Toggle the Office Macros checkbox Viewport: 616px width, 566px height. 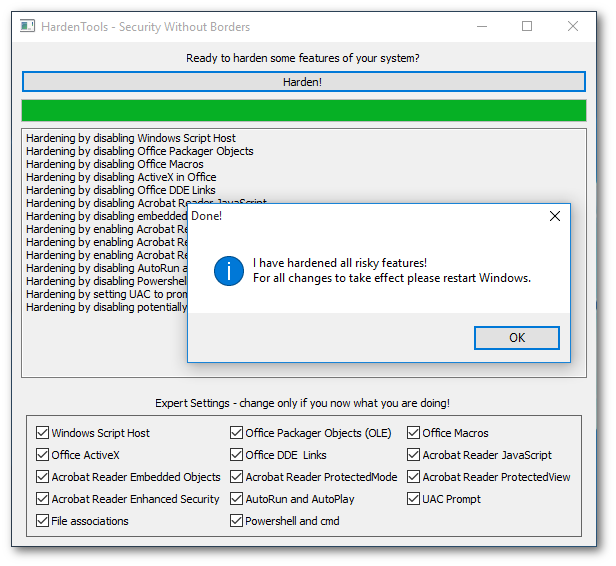pos(413,432)
